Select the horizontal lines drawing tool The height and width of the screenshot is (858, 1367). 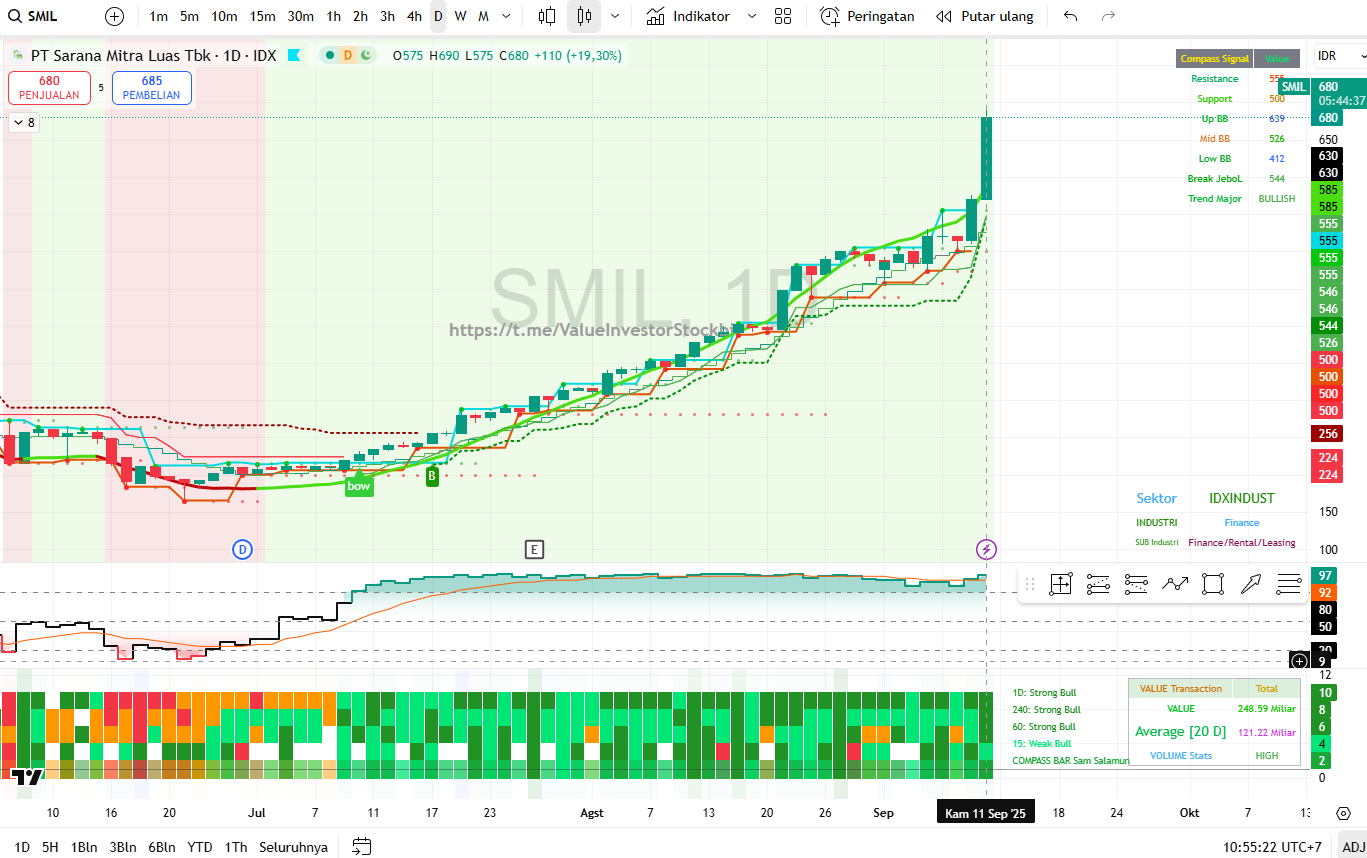coord(1289,584)
